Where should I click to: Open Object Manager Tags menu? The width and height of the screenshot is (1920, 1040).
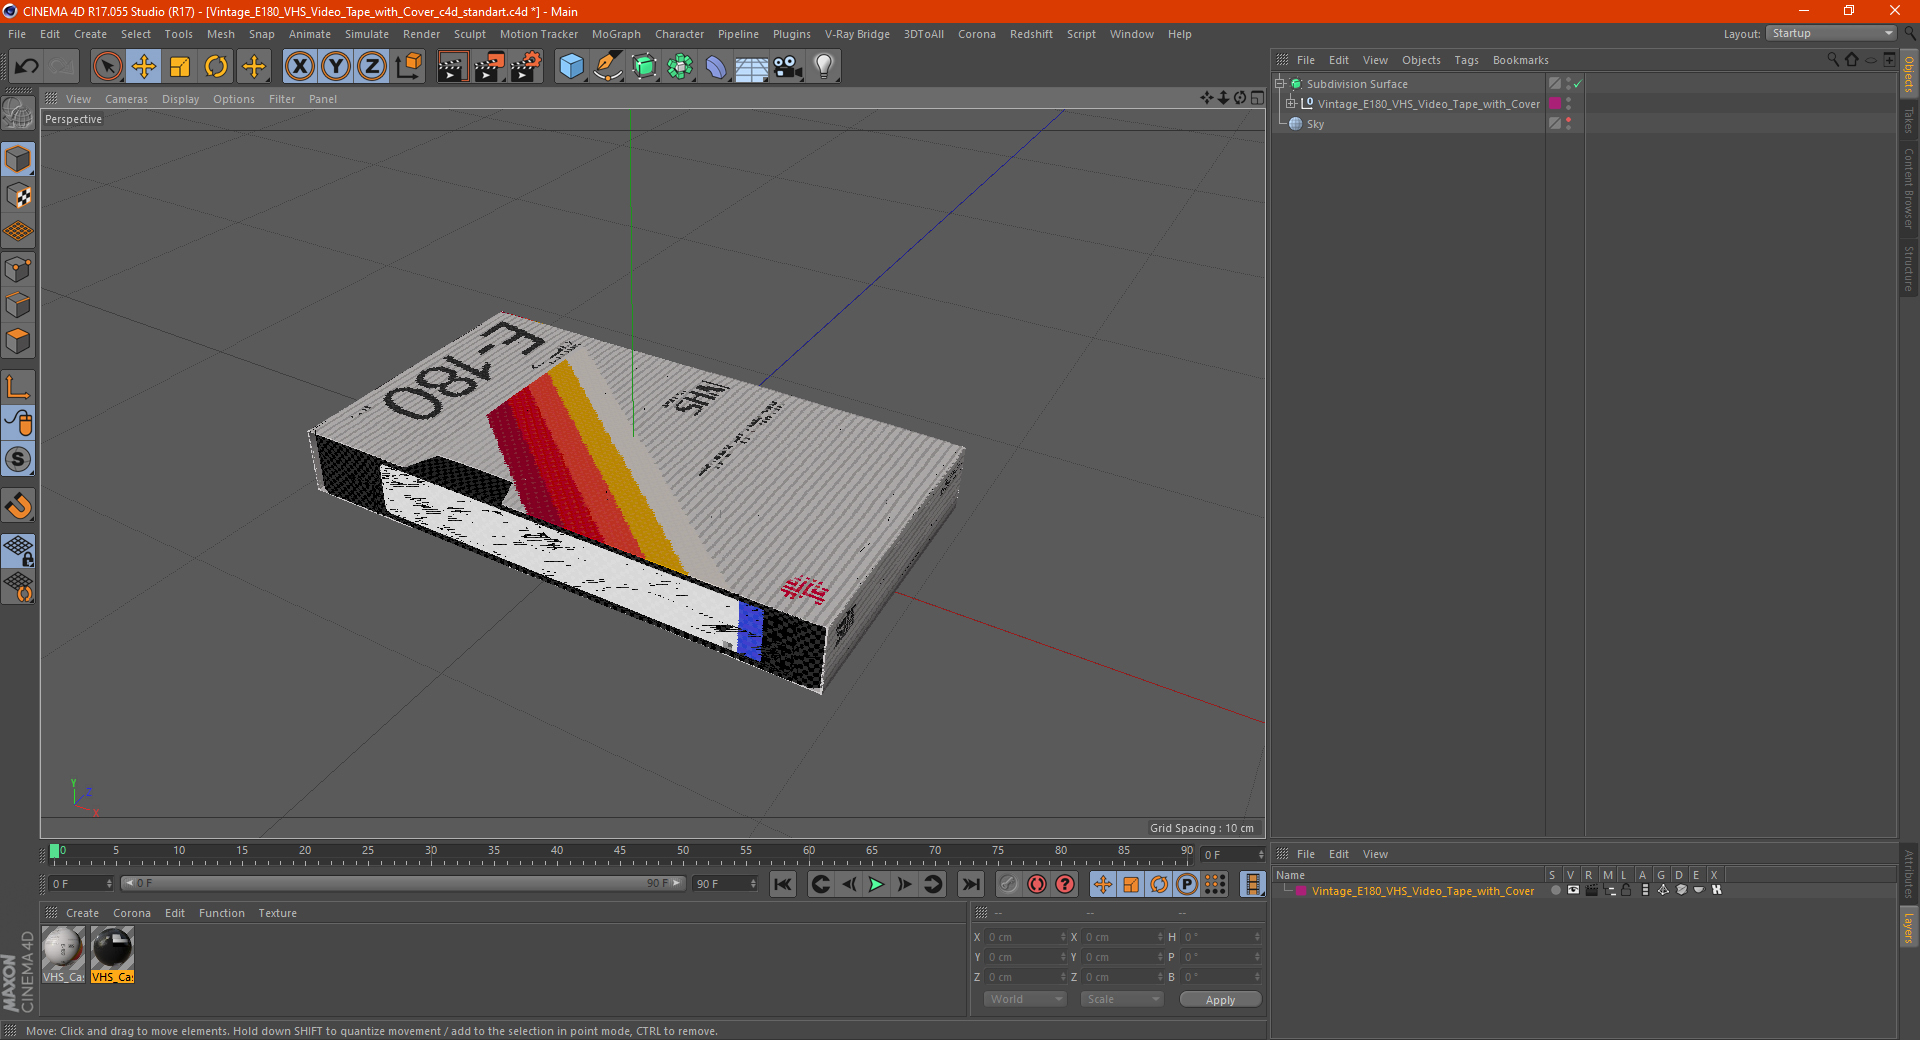pyautogui.click(x=1466, y=60)
